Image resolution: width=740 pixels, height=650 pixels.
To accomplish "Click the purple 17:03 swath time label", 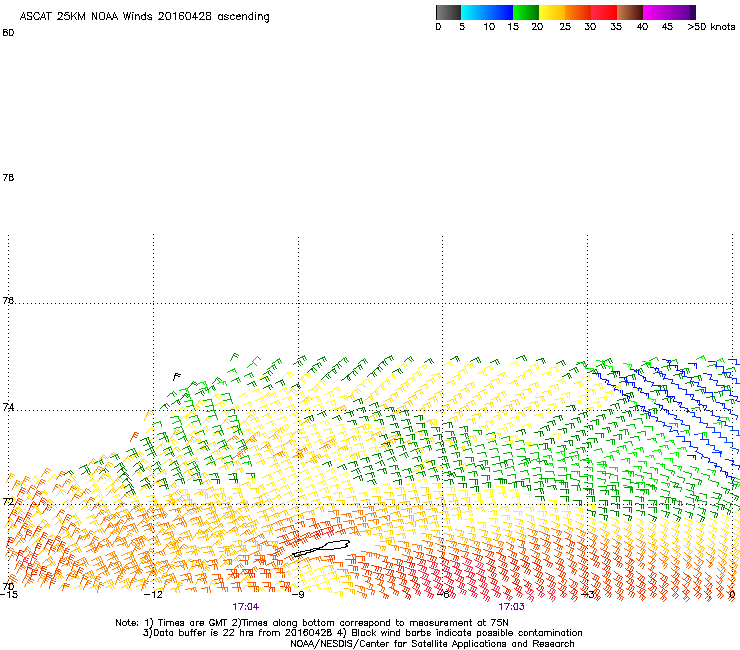I will (x=512, y=607).
